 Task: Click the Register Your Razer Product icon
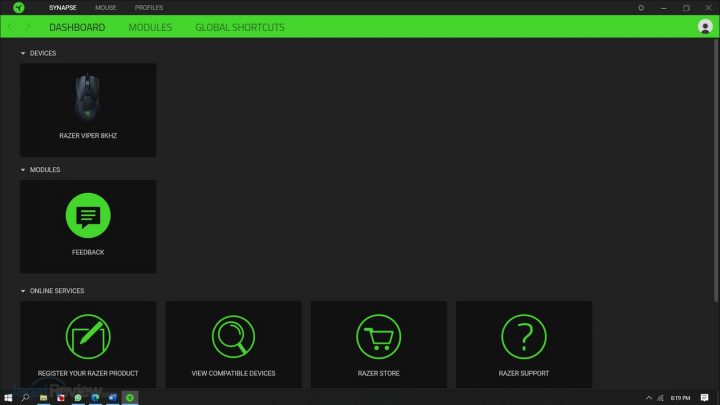point(88,337)
